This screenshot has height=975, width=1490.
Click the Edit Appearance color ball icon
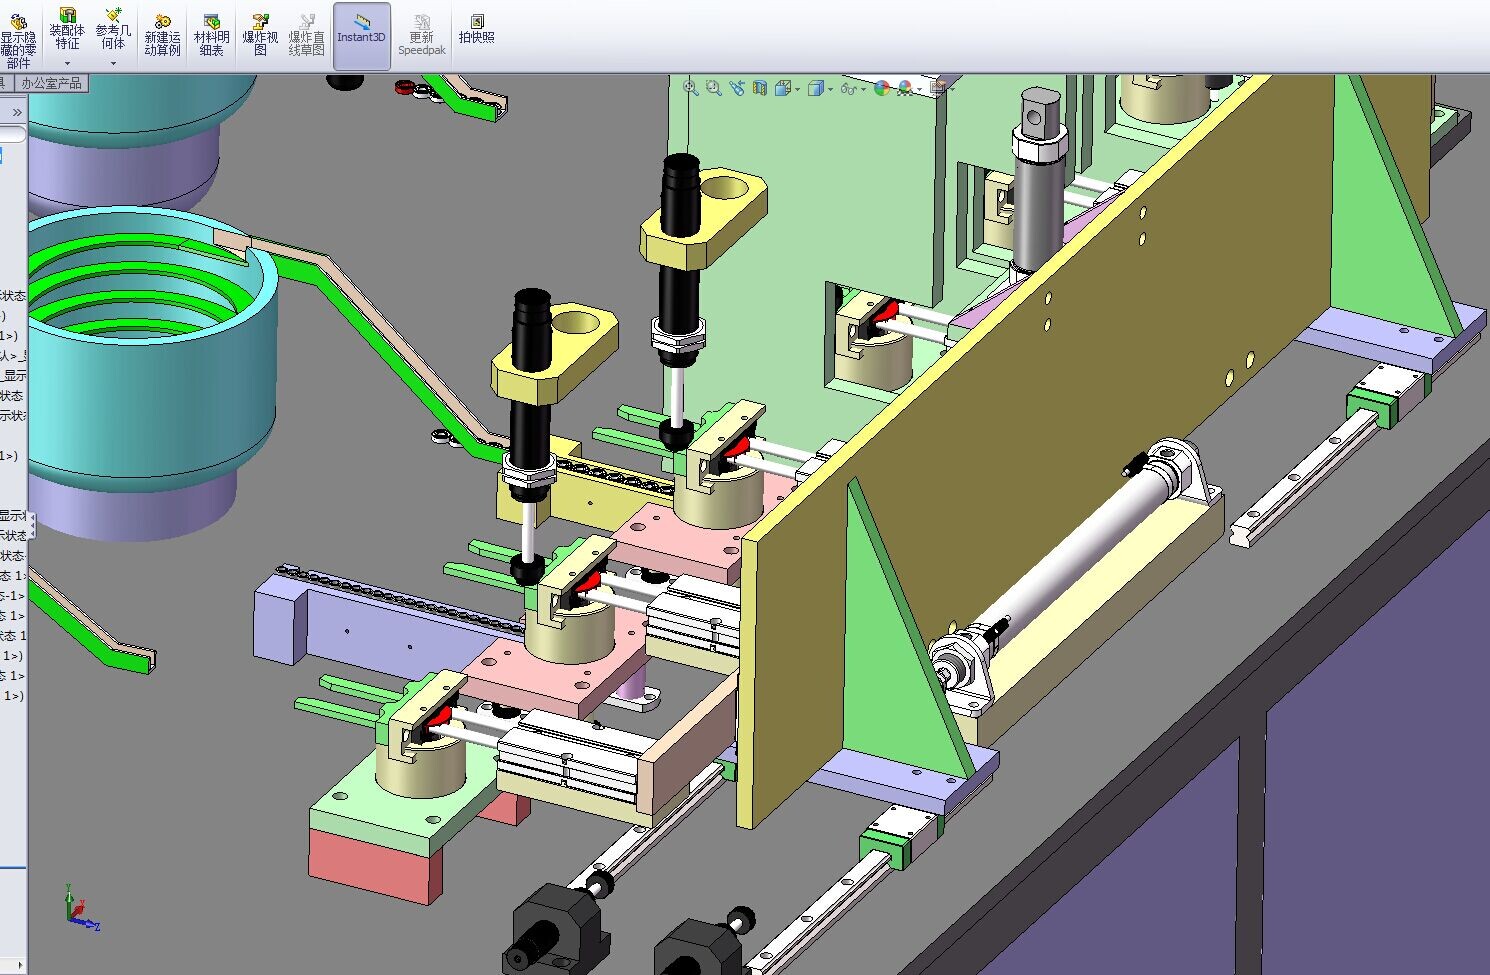point(882,88)
